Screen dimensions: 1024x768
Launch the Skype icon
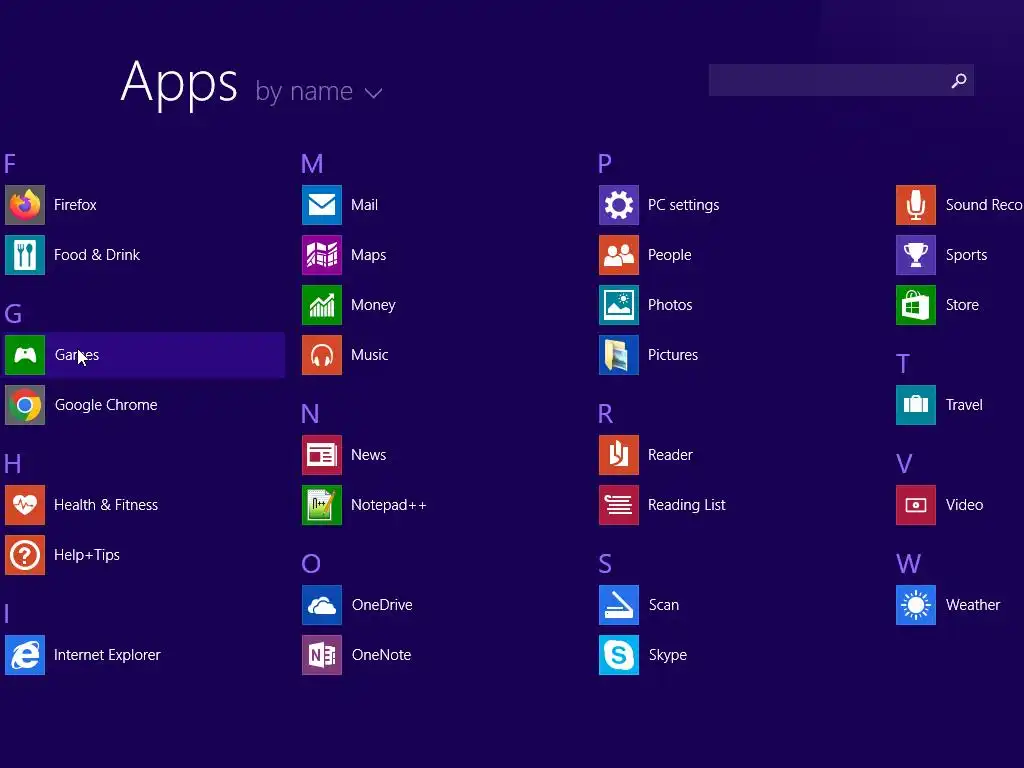619,655
